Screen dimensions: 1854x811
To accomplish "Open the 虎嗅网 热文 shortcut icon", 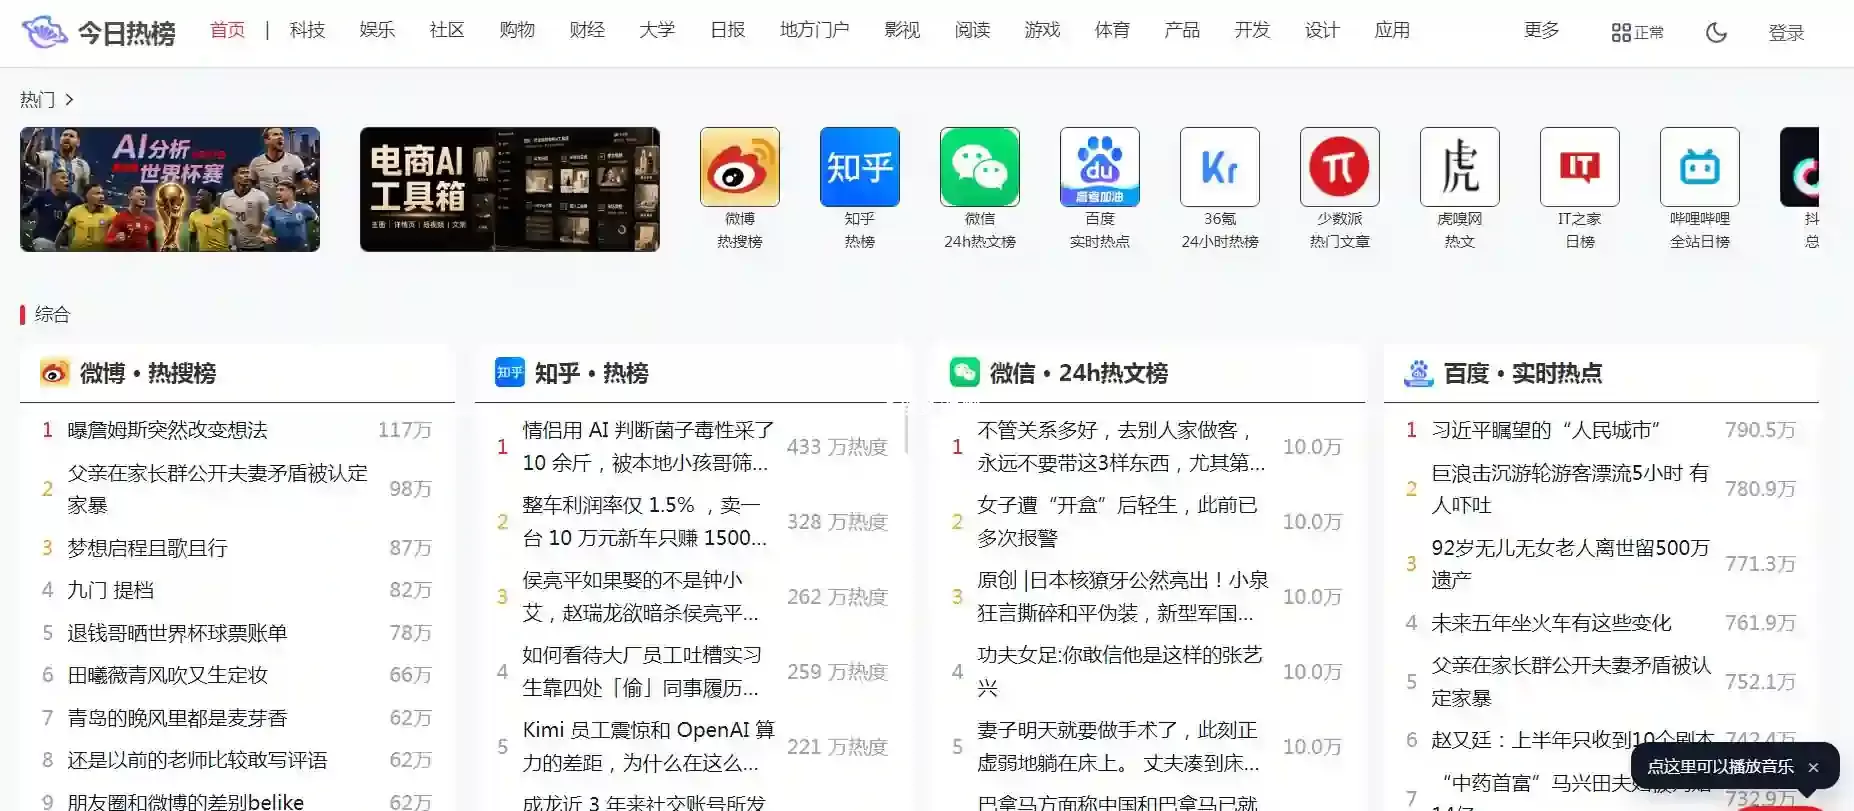I will [1460, 167].
